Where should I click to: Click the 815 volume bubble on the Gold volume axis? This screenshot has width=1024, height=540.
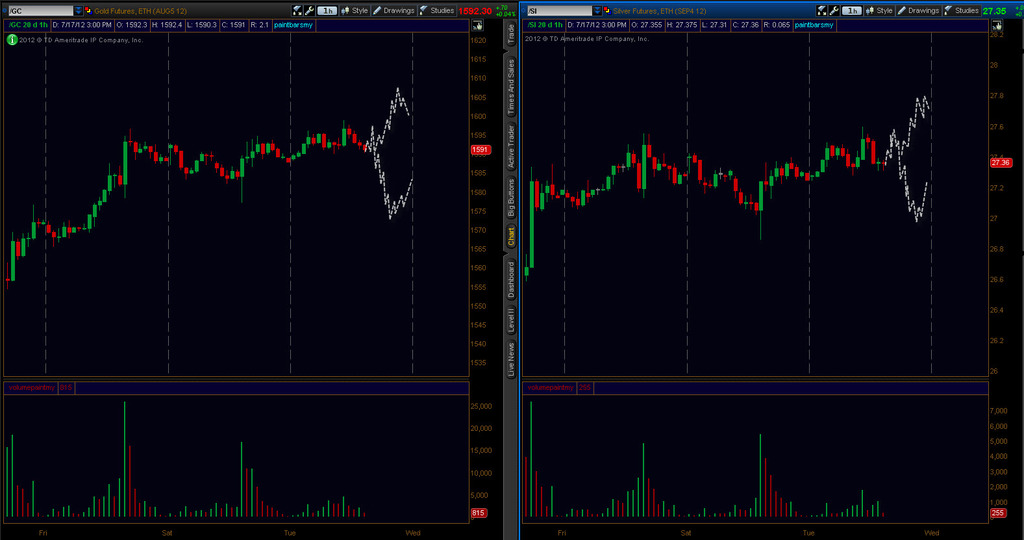pyautogui.click(x=478, y=513)
